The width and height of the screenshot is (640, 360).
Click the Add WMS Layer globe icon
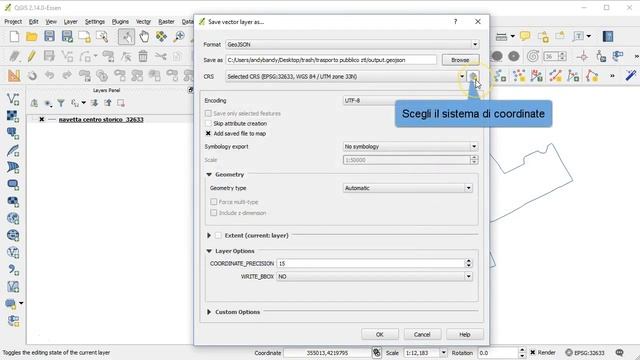coord(13,218)
